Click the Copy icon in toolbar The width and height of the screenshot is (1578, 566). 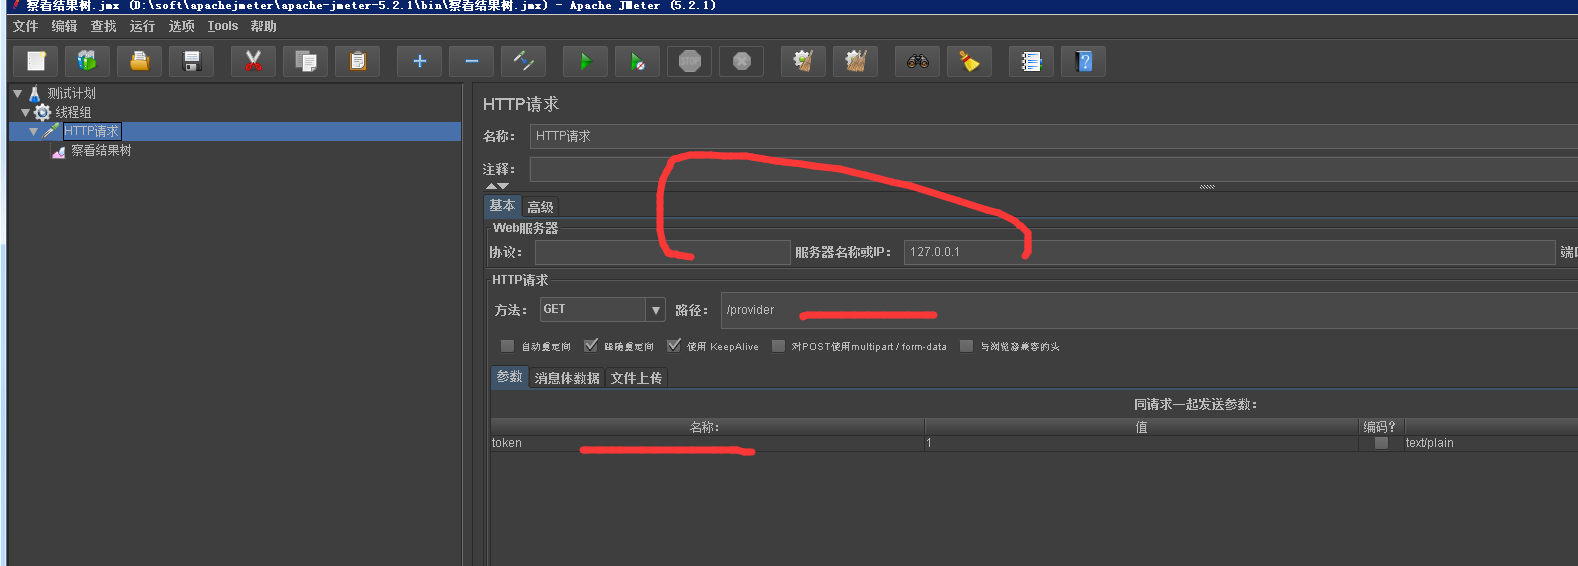point(306,61)
